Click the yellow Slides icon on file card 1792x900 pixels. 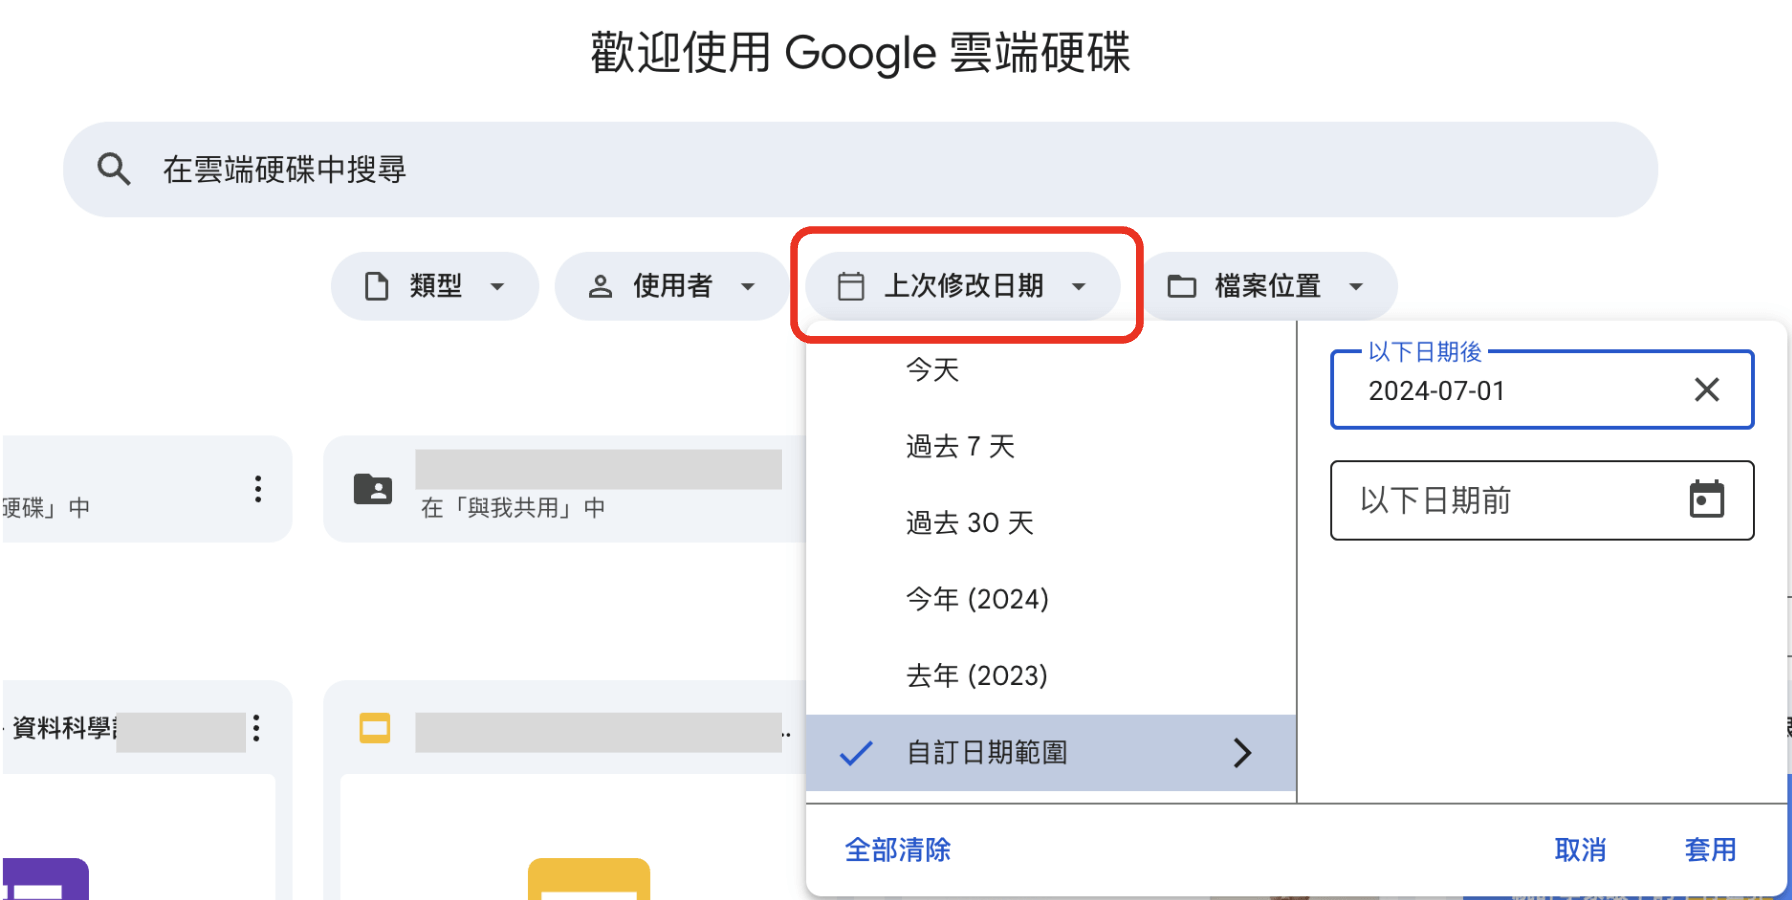[x=375, y=728]
